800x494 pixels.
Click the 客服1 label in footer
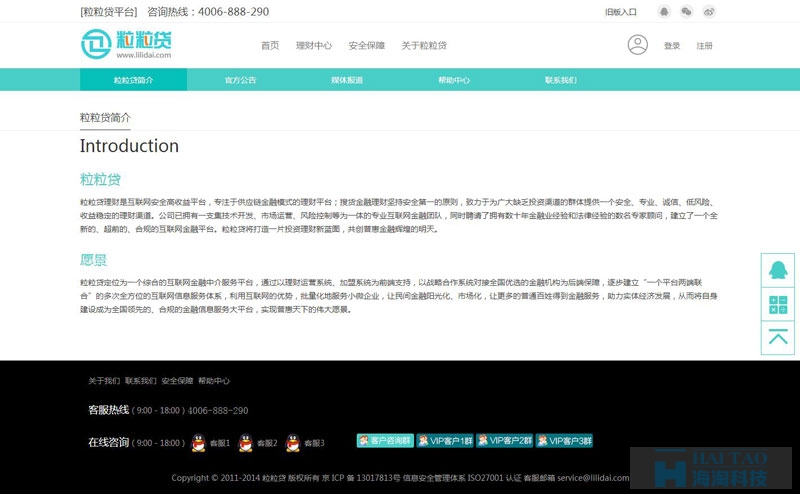coord(220,443)
